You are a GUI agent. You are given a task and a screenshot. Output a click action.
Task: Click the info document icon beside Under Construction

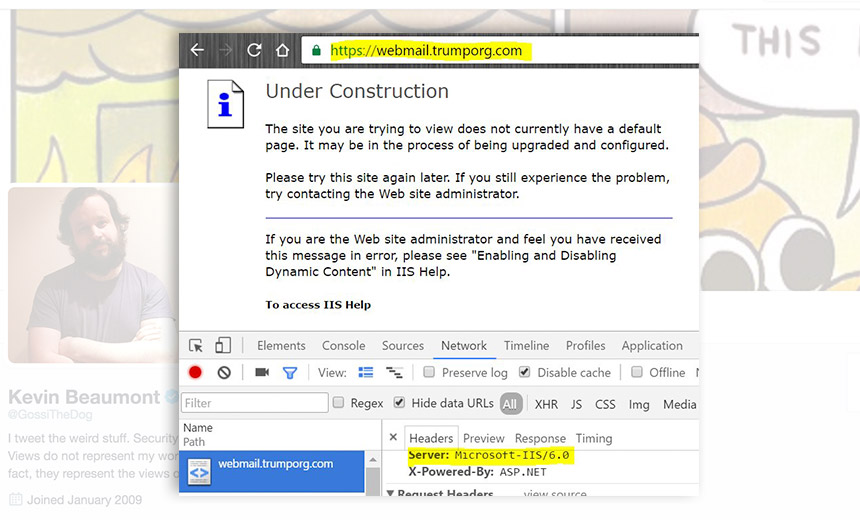tap(225, 104)
